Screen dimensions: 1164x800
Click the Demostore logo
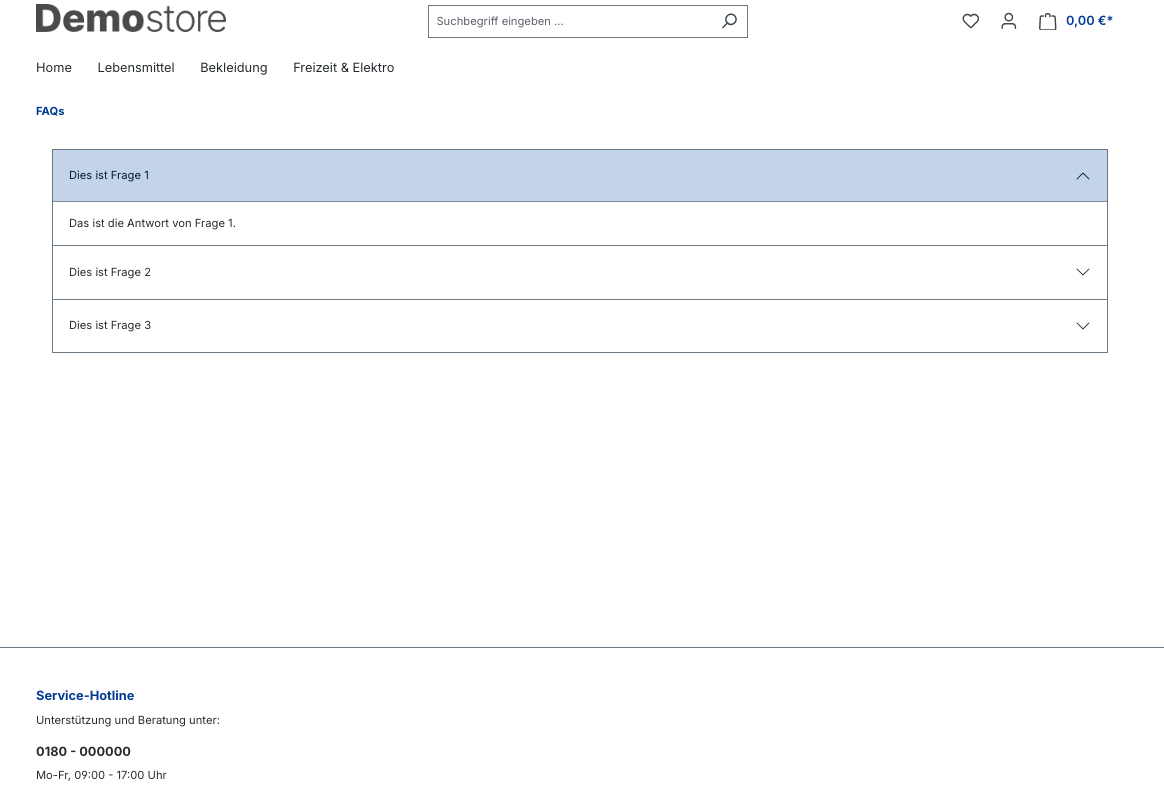pyautogui.click(x=131, y=18)
